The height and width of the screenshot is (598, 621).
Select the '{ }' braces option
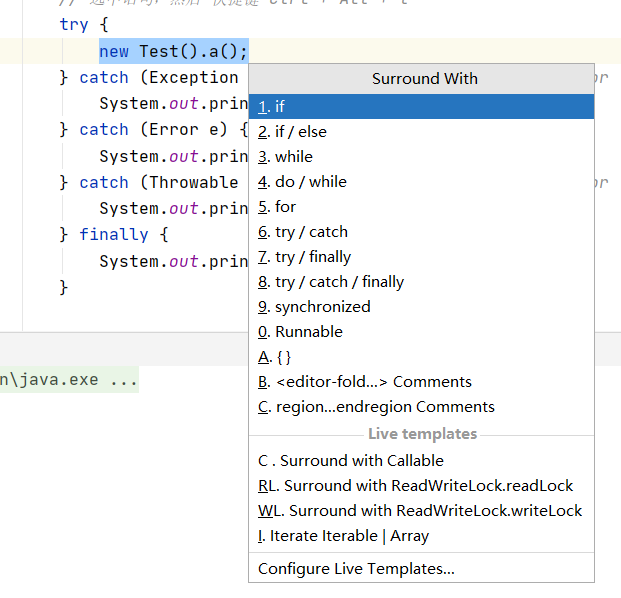pos(283,356)
